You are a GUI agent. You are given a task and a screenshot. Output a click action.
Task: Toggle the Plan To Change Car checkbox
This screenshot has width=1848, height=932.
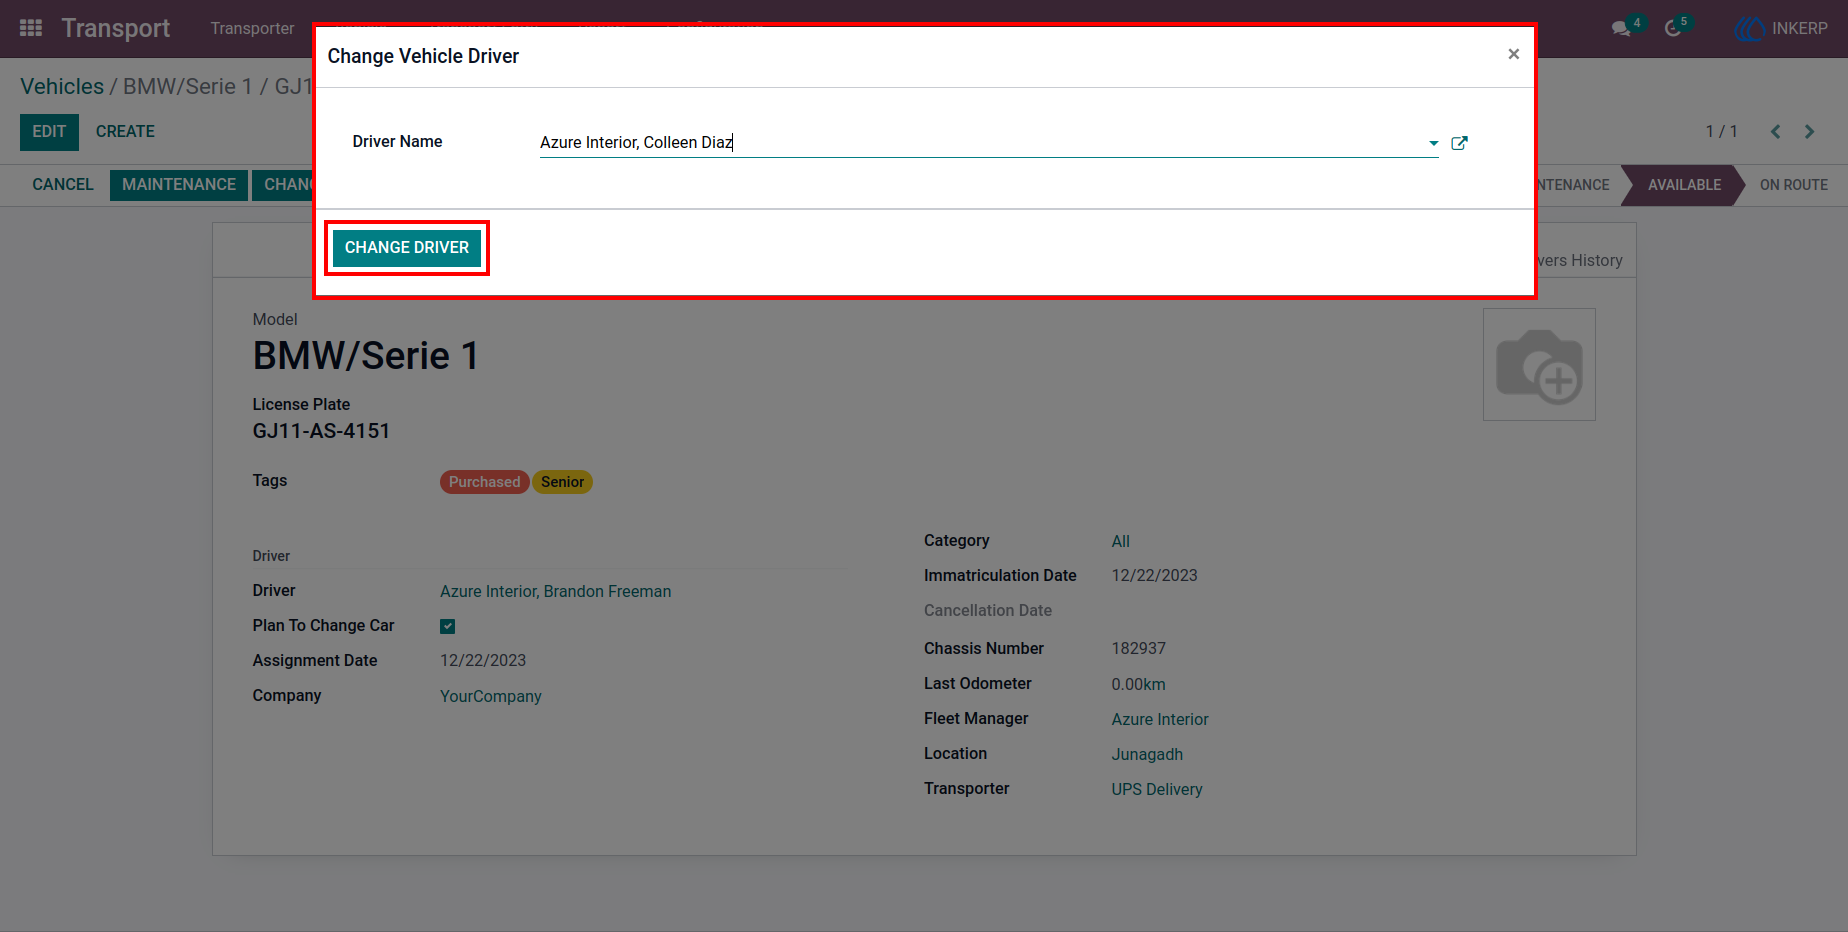[x=448, y=626]
